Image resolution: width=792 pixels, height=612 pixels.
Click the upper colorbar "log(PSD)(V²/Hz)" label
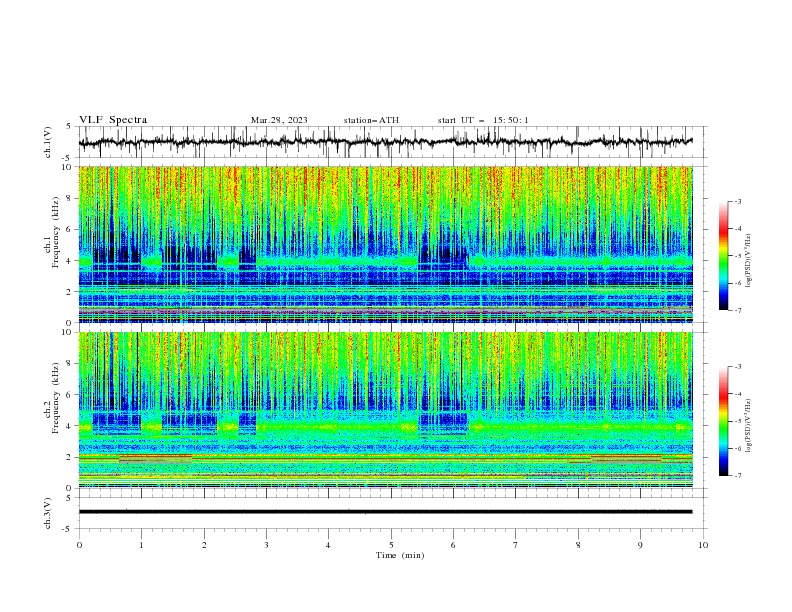click(749, 261)
